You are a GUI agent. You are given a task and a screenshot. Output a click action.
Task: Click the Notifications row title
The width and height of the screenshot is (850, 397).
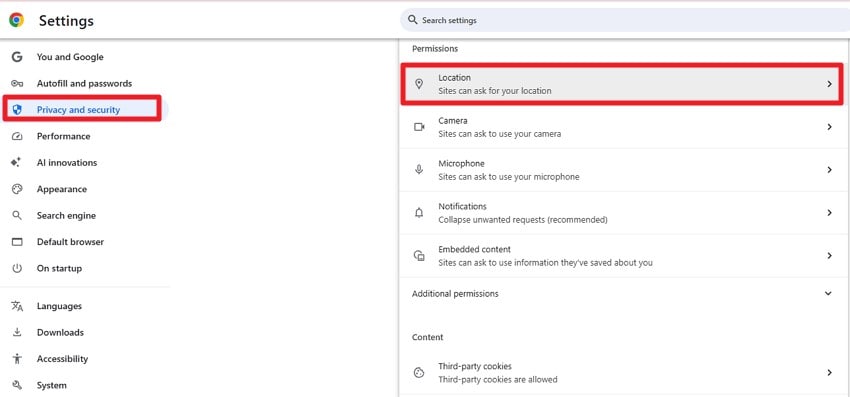tap(462, 206)
